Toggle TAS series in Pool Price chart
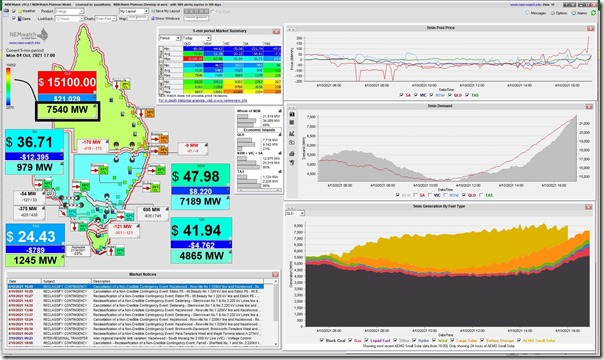 [x=467, y=95]
